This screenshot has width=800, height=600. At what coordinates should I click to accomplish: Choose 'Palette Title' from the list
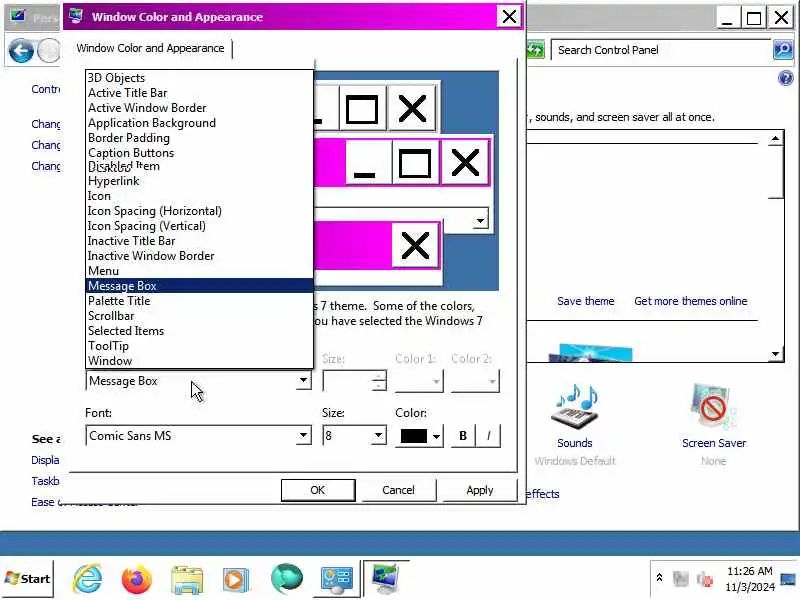pos(199,301)
